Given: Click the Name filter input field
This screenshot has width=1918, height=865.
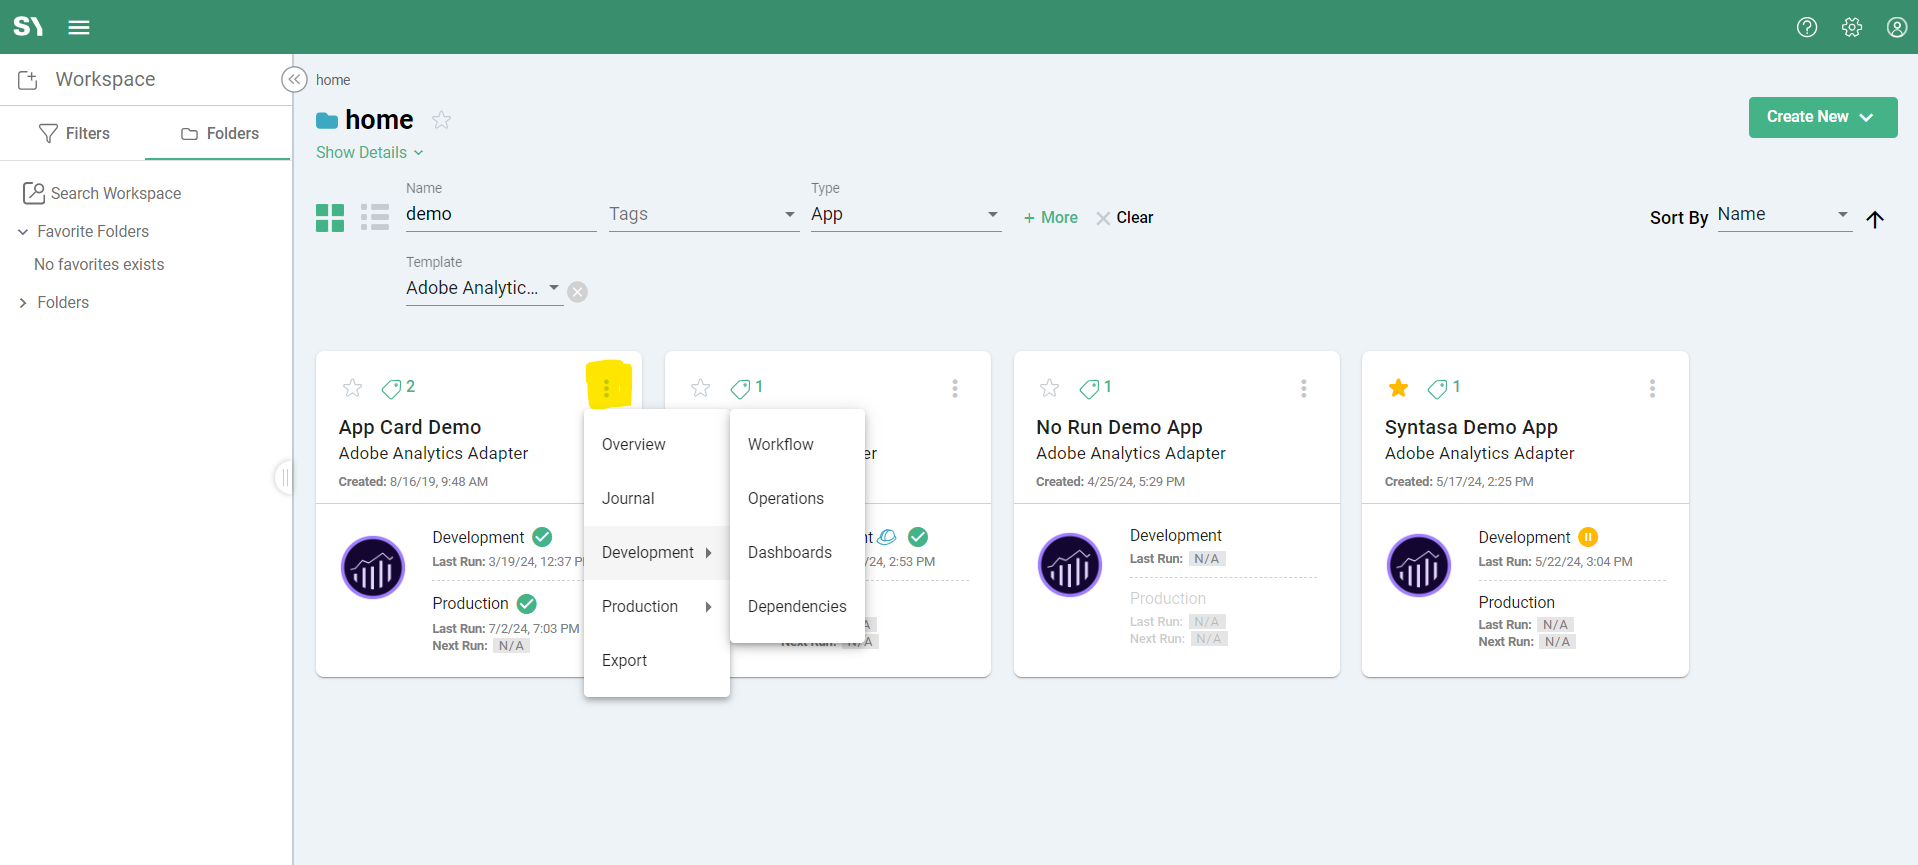Looking at the screenshot, I should 500,215.
